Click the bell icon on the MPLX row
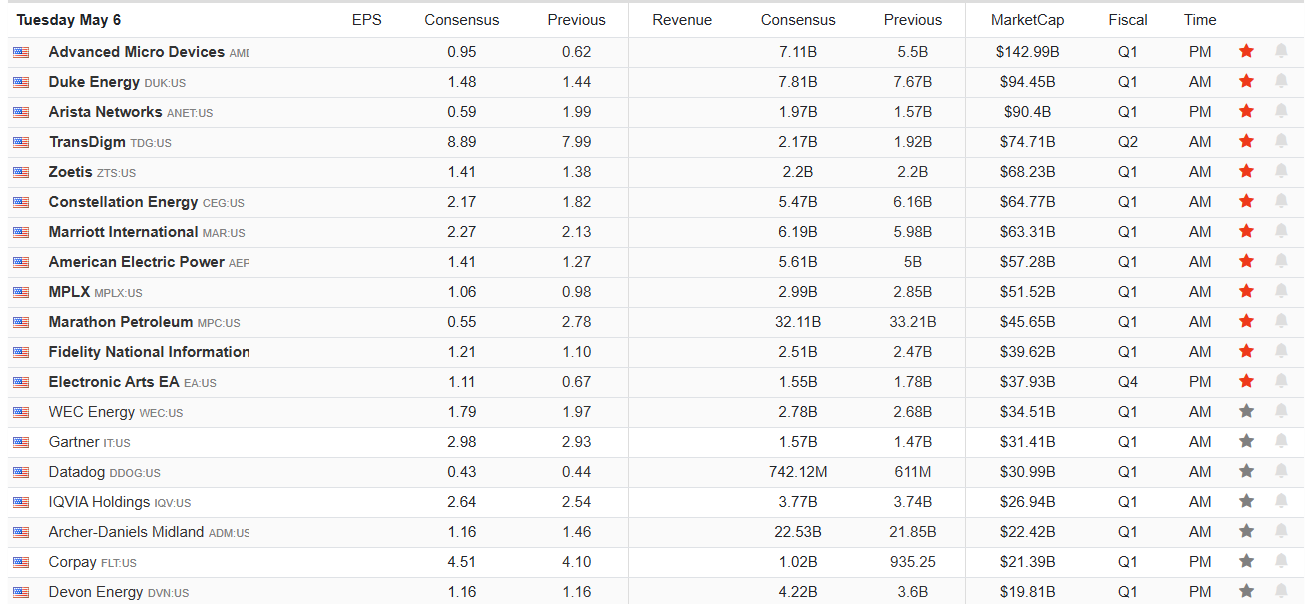This screenshot has width=1316, height=604. [x=1281, y=291]
